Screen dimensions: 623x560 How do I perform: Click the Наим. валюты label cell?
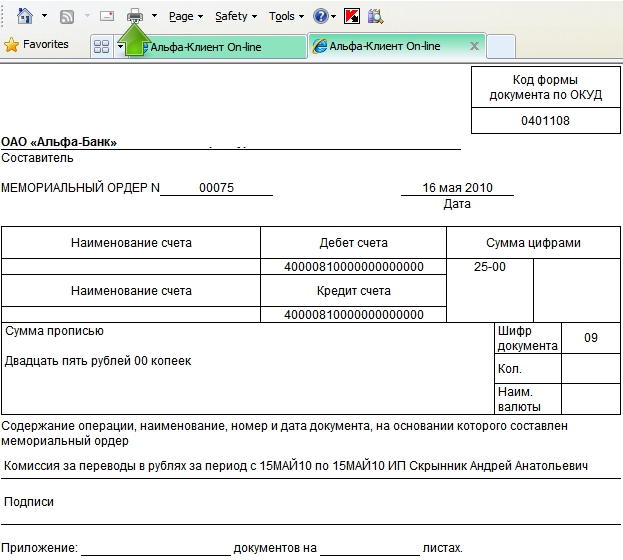(x=528, y=399)
